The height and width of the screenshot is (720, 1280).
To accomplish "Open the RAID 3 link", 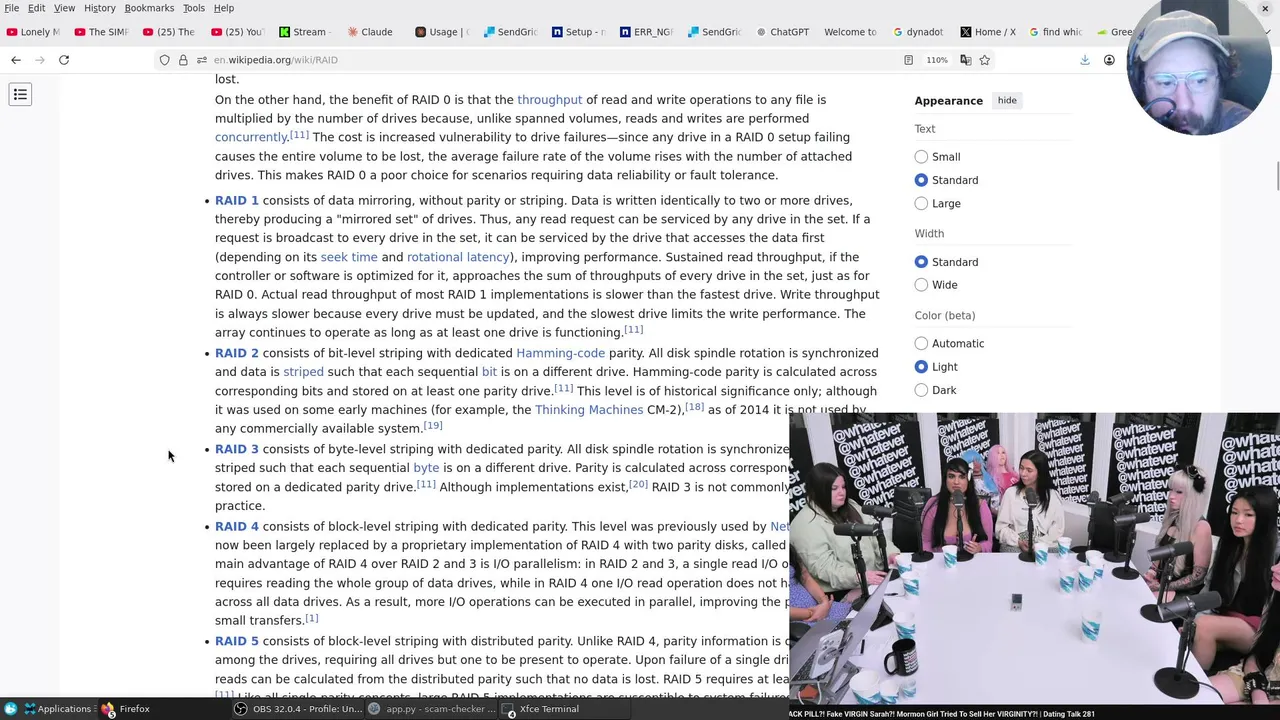I will (237, 449).
